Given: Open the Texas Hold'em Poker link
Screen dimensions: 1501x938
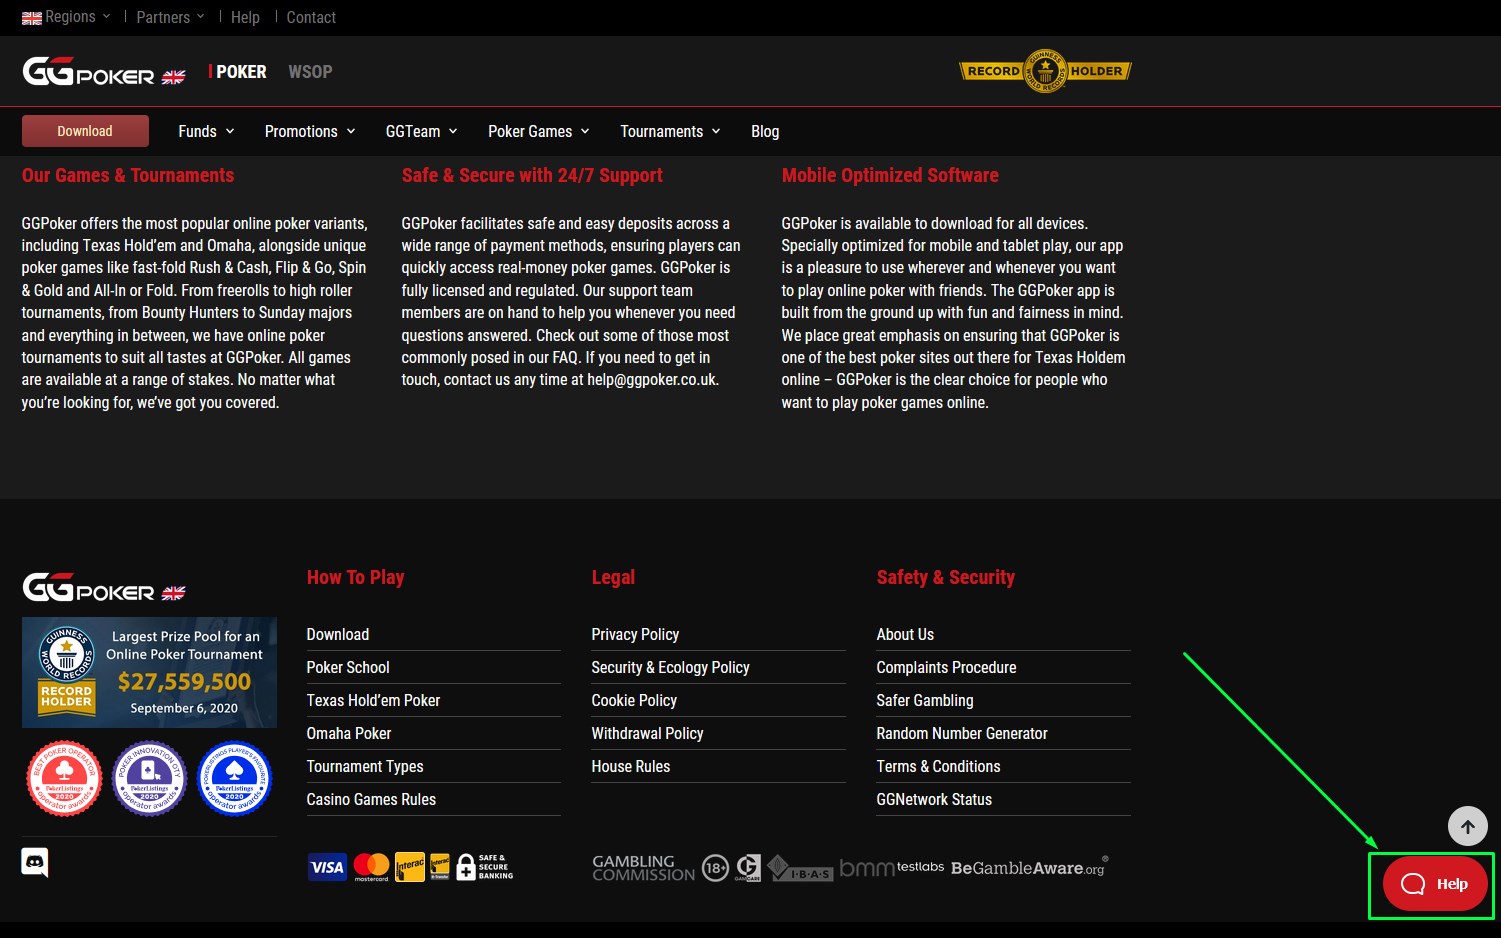Looking at the screenshot, I should 373,700.
